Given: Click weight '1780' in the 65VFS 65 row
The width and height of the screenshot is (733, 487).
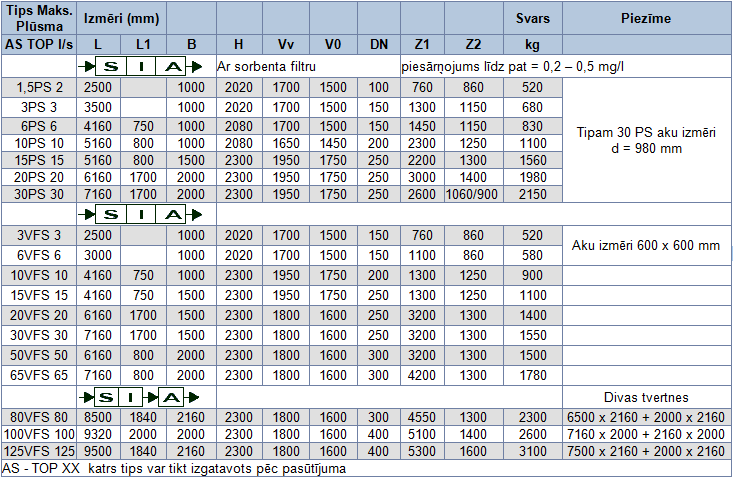Looking at the screenshot, I should pyautogui.click(x=532, y=375).
